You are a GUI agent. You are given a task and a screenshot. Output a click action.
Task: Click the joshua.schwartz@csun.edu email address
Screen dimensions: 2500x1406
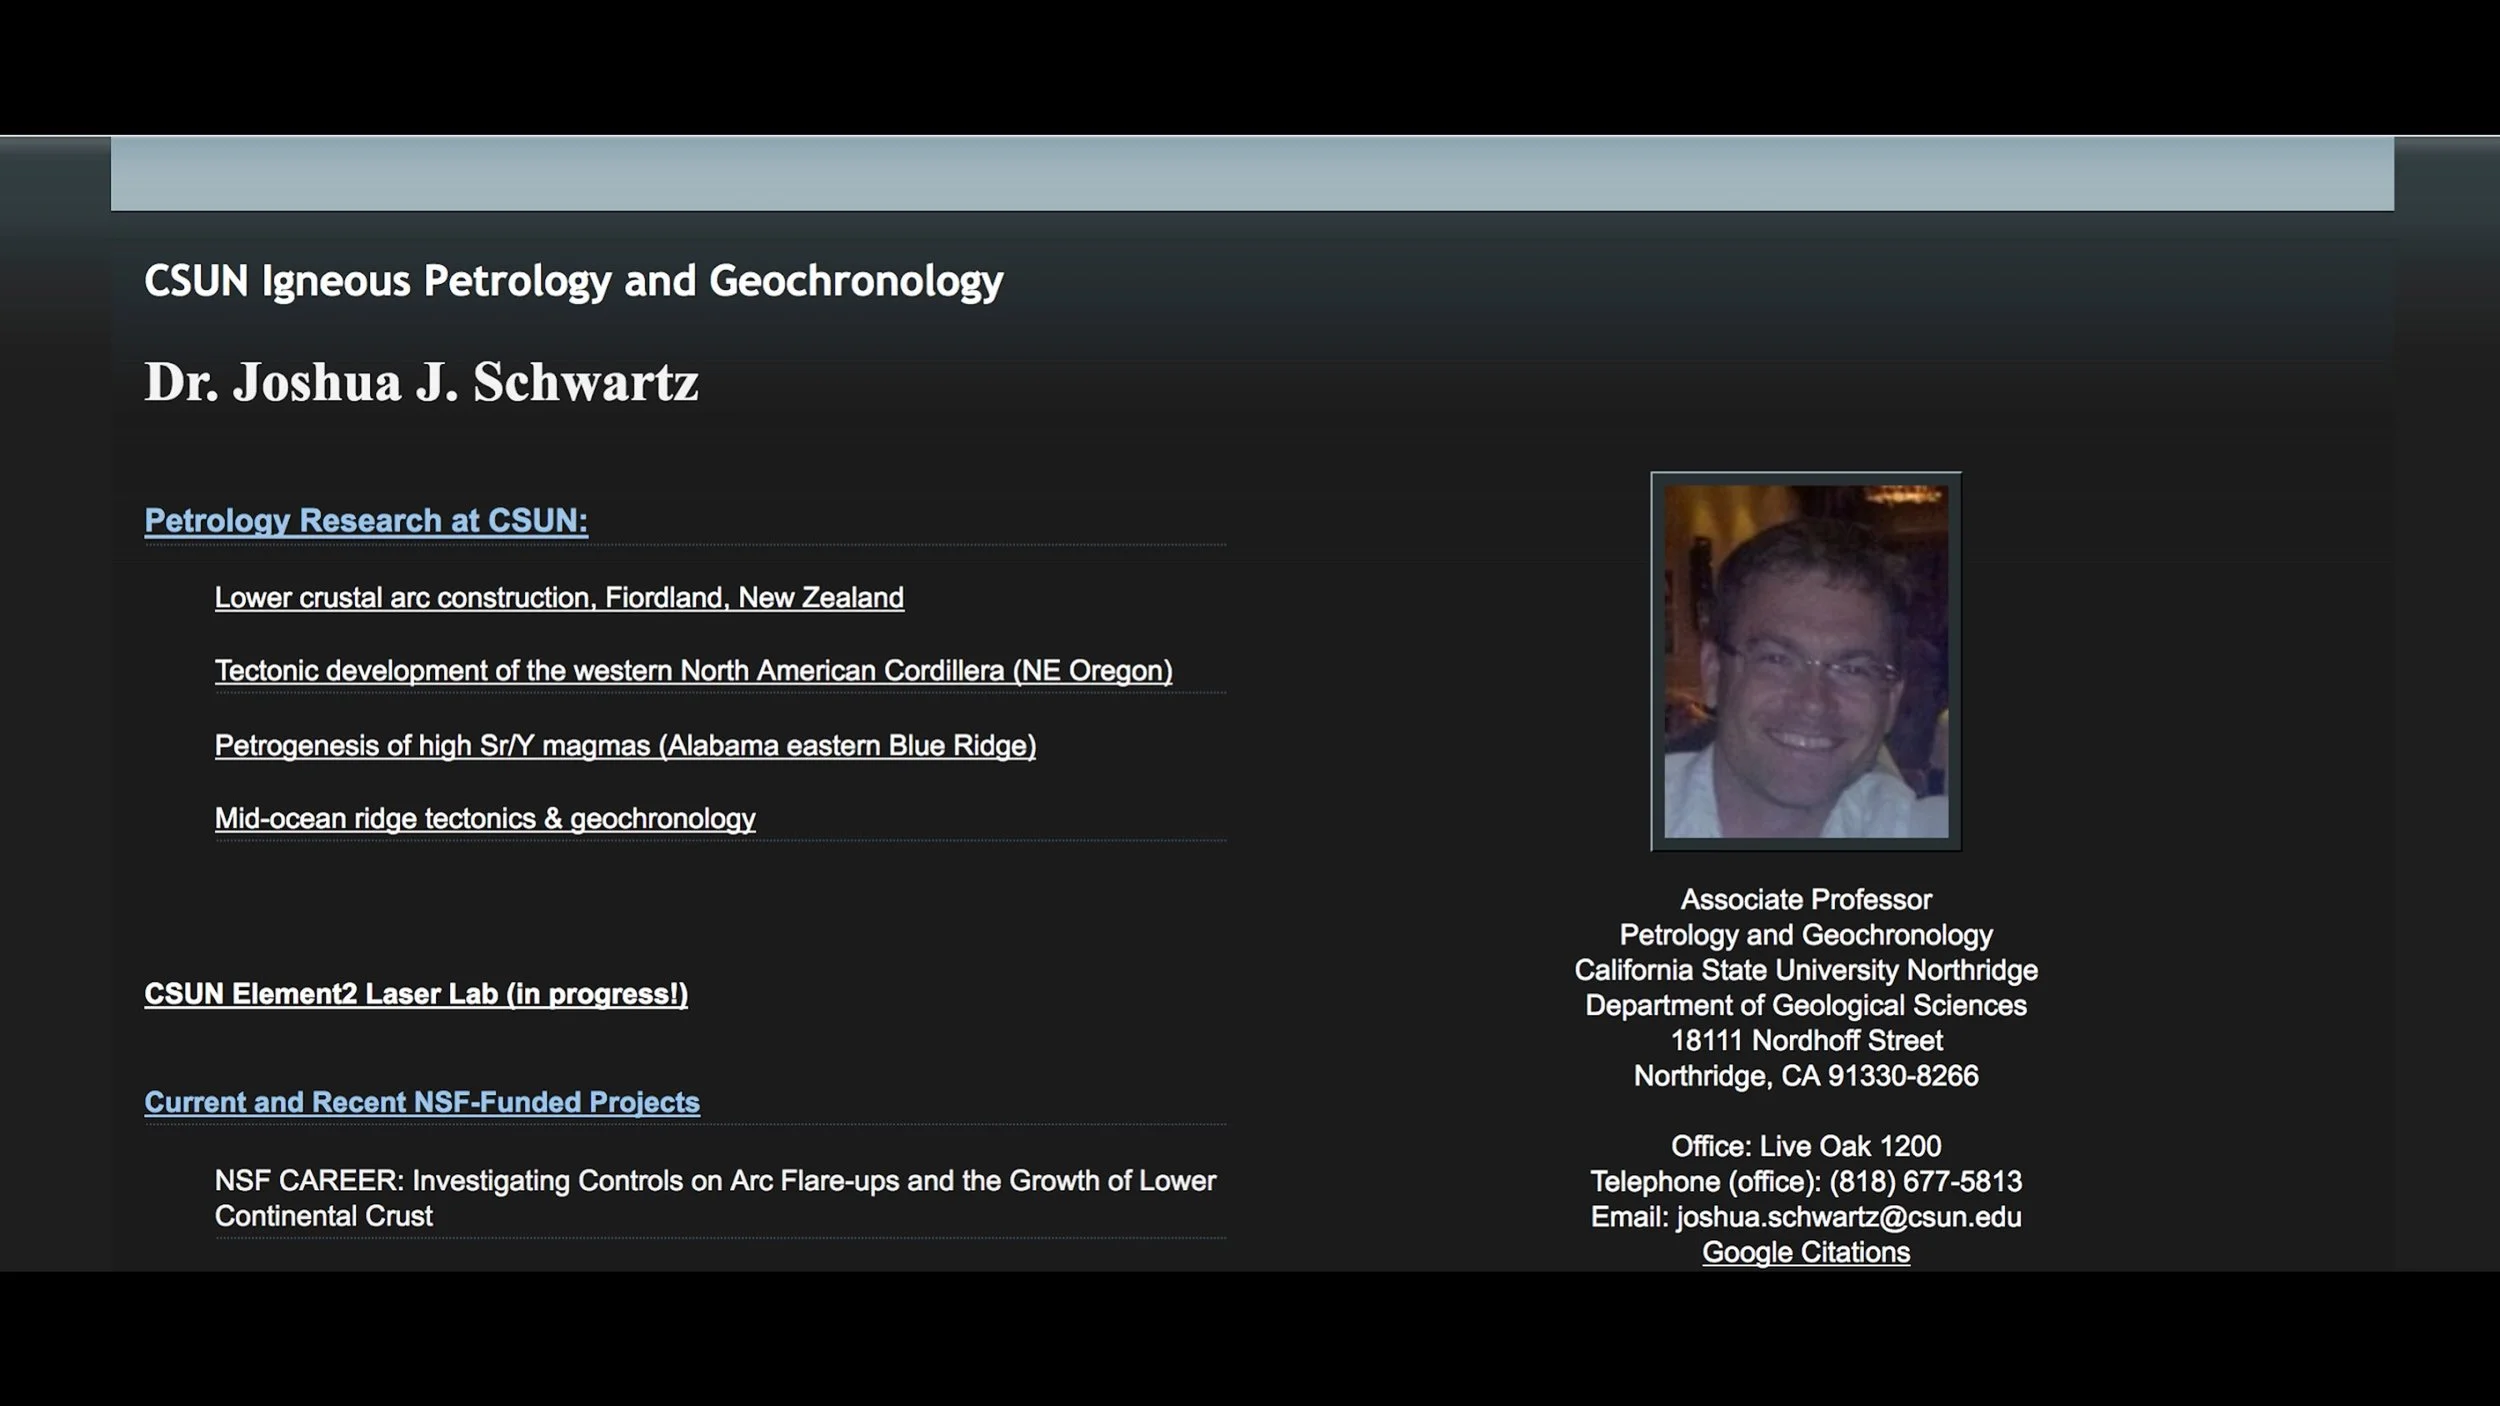1848,1217
